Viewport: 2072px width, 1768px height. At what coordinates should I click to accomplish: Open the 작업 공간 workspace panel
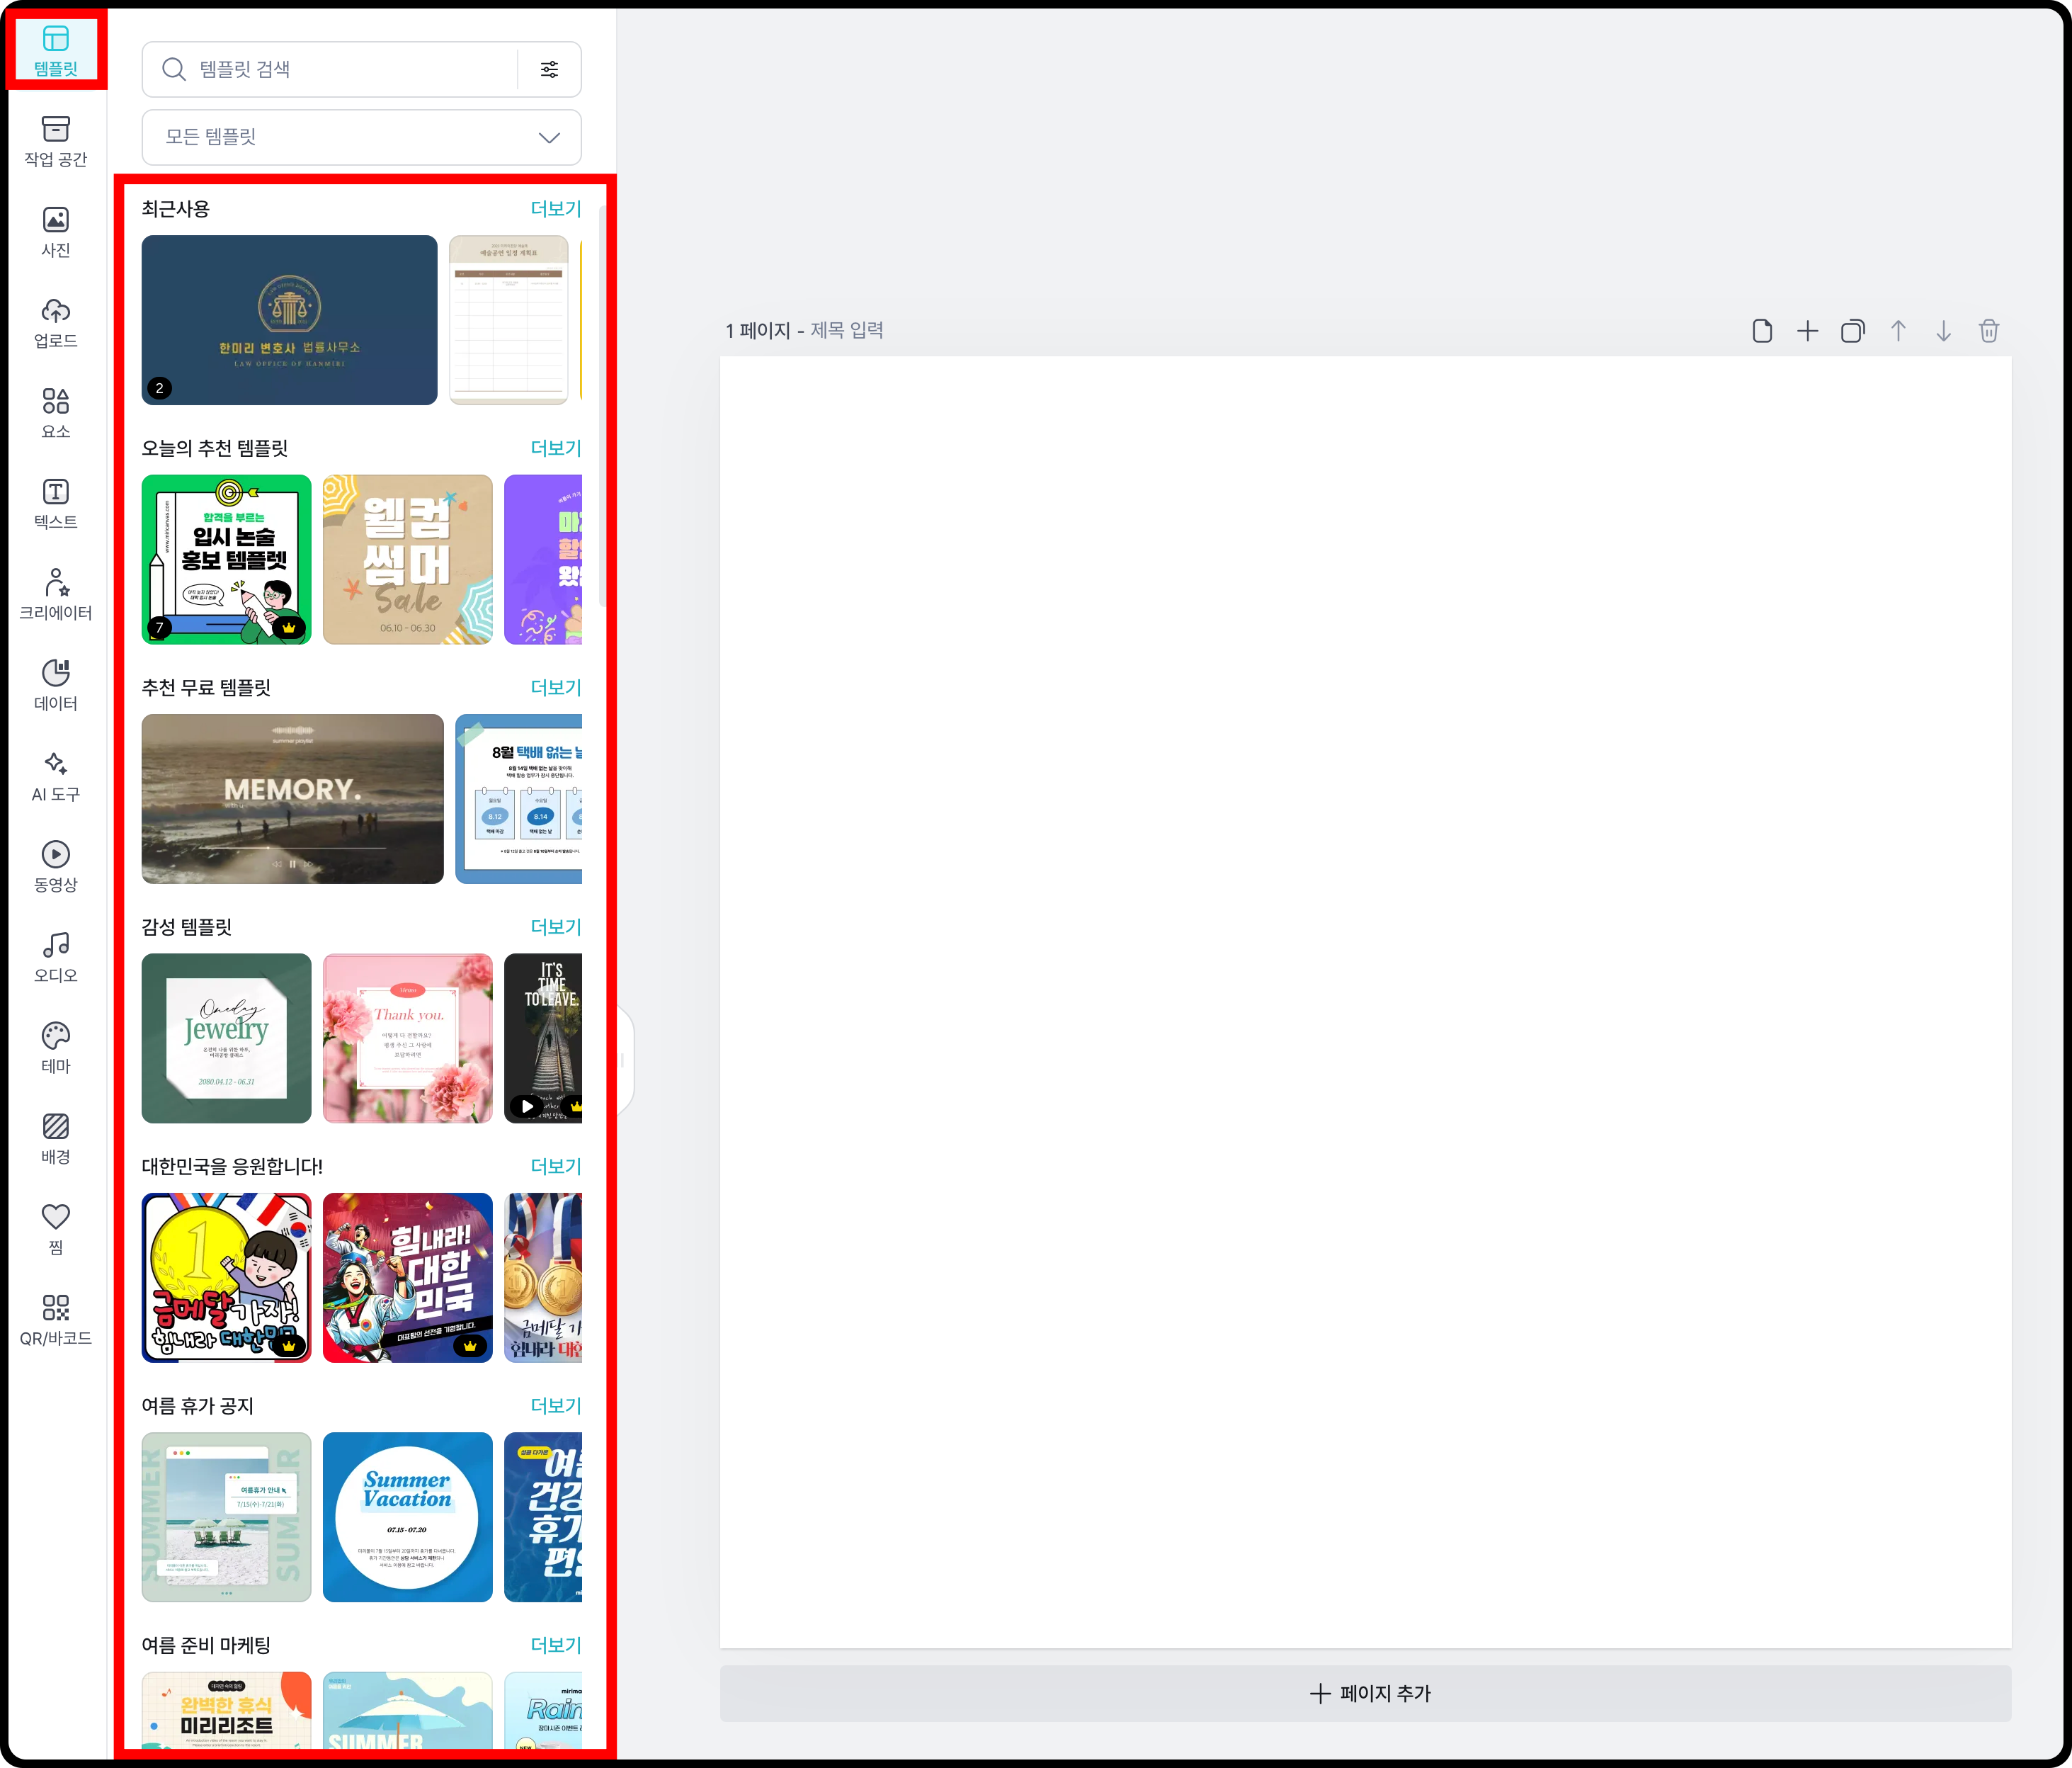click(55, 141)
